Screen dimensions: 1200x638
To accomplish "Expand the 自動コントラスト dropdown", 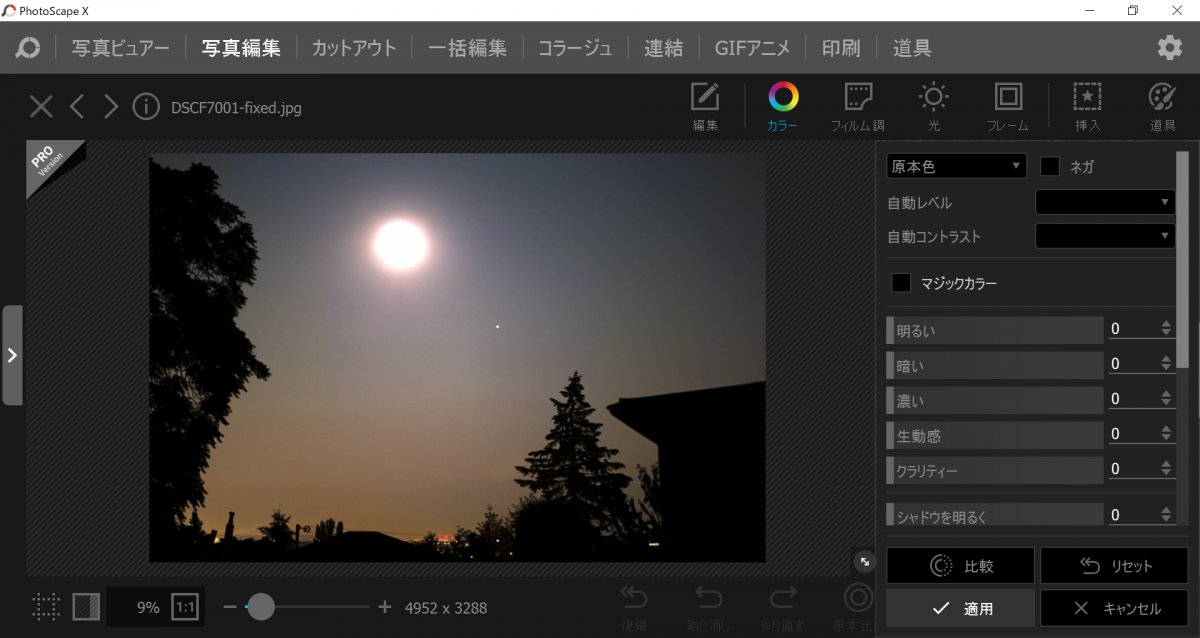I will (x=1104, y=237).
